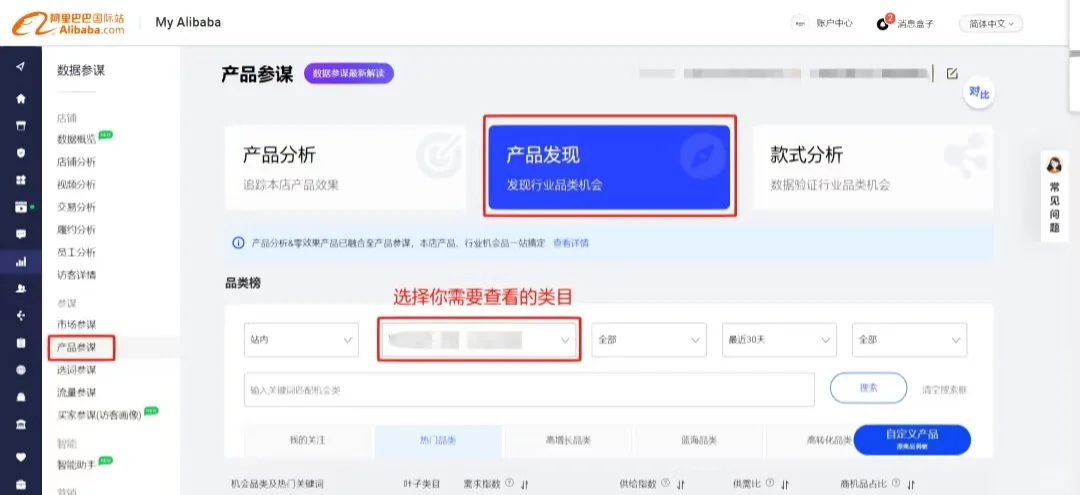Click the bank building icon in left rail
The height and width of the screenshot is (495, 1080).
coord(21,423)
